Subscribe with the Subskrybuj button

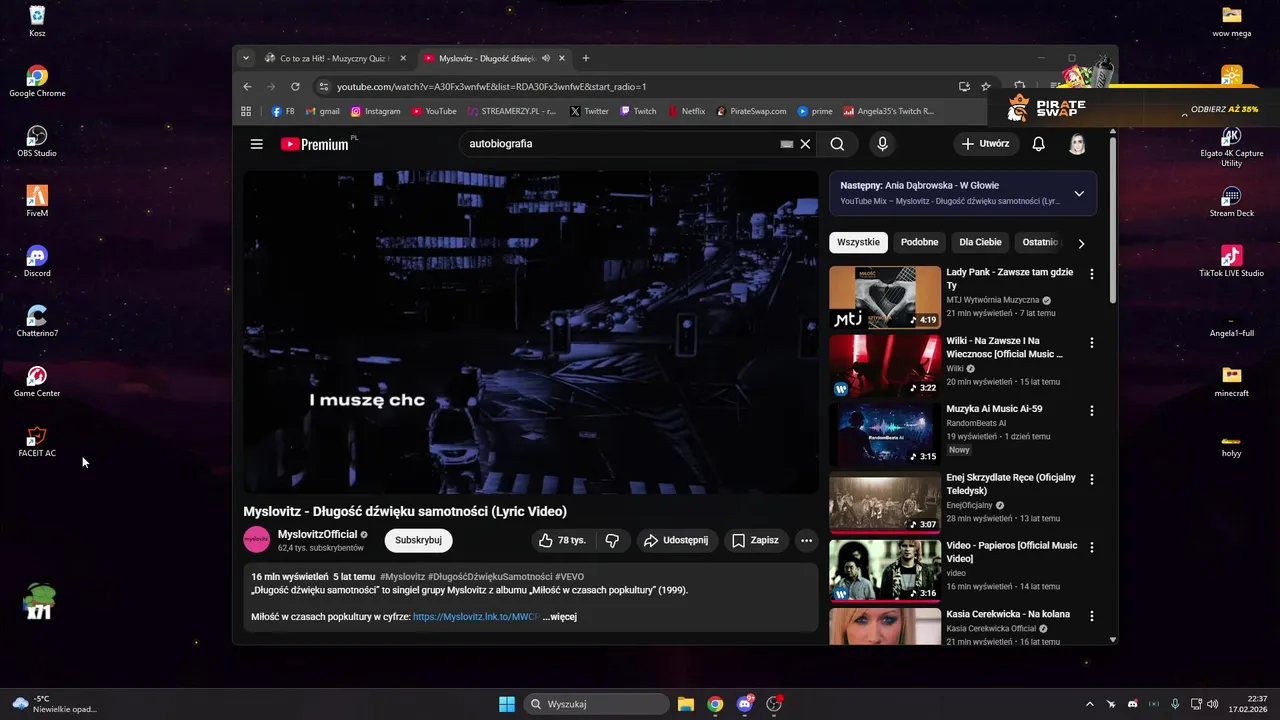pyautogui.click(x=418, y=540)
